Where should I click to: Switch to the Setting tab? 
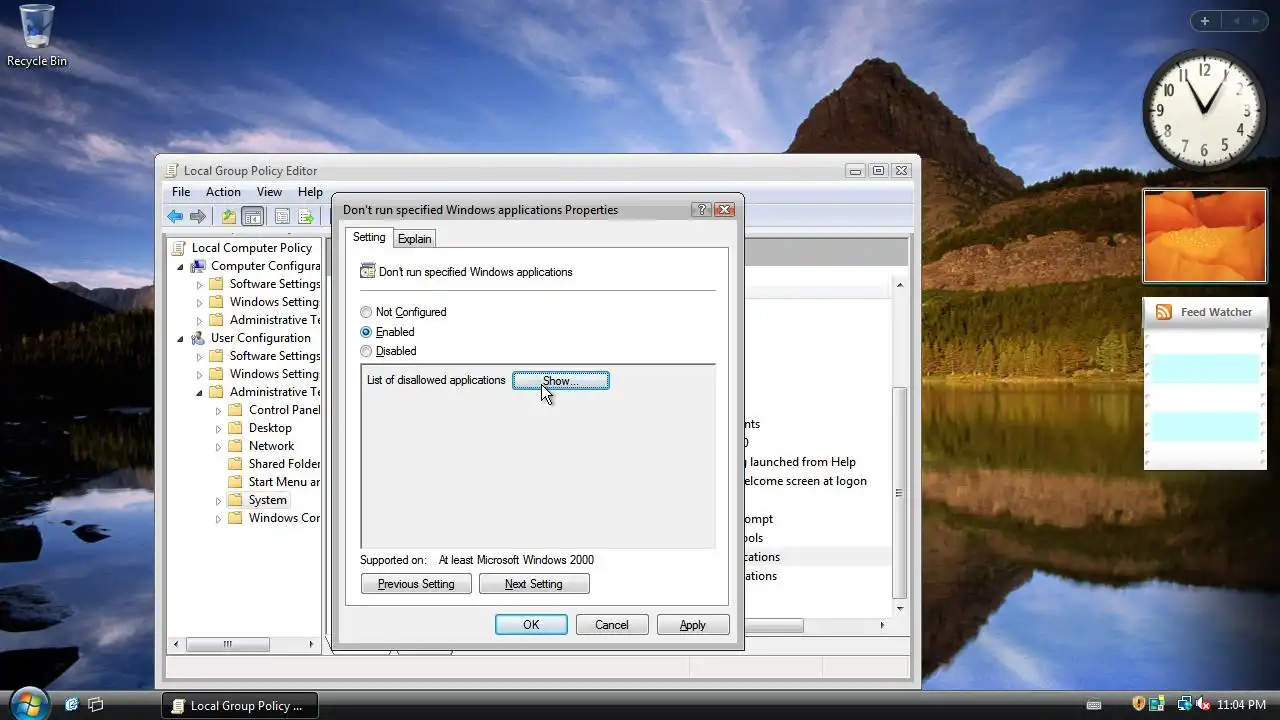click(x=369, y=237)
